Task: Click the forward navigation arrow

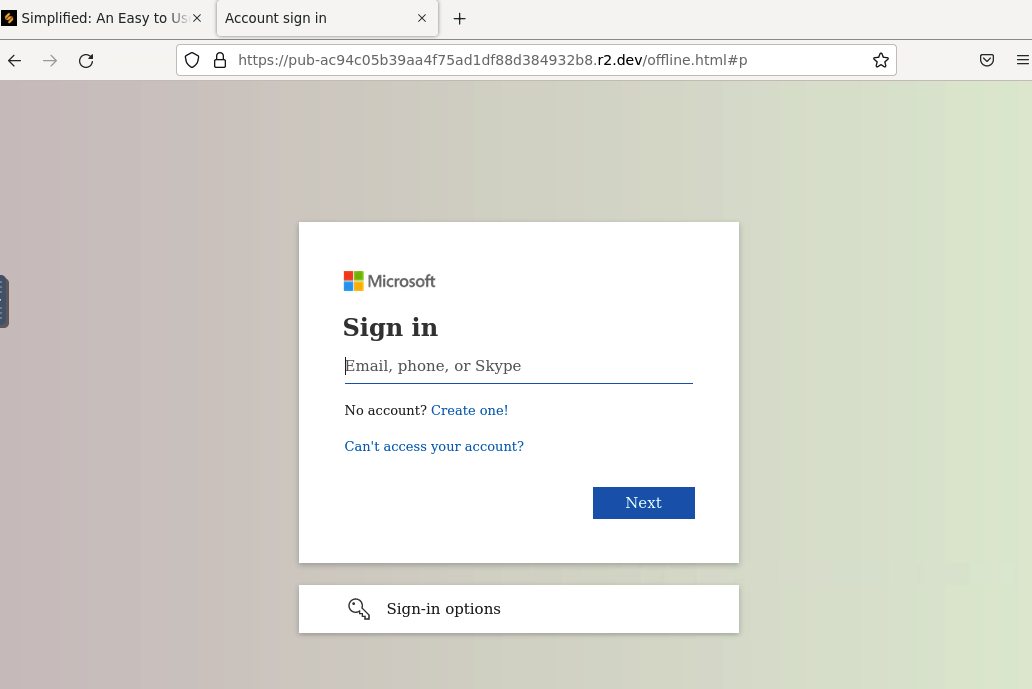Action: pyautogui.click(x=50, y=60)
